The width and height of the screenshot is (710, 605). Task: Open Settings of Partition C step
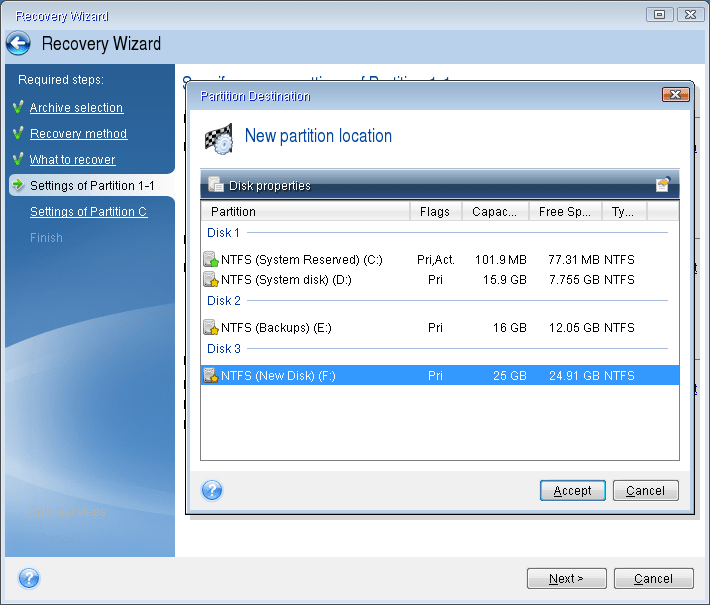click(88, 212)
